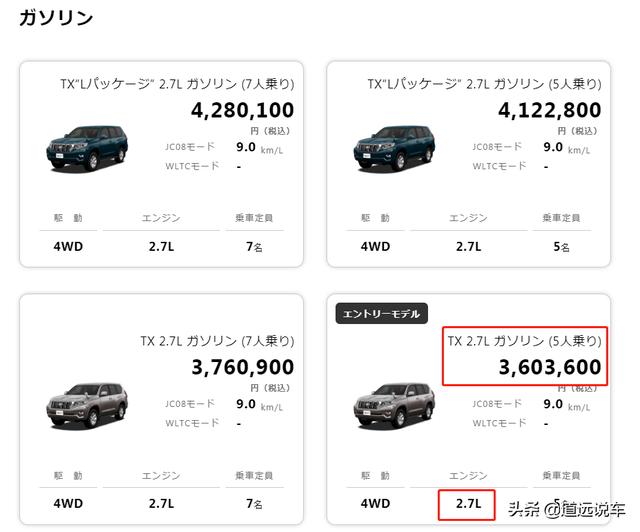Open TX"Lパッケージ" 2.7L ガソリン (7人乗り) title
The width and height of the screenshot is (640, 532).
point(178,84)
